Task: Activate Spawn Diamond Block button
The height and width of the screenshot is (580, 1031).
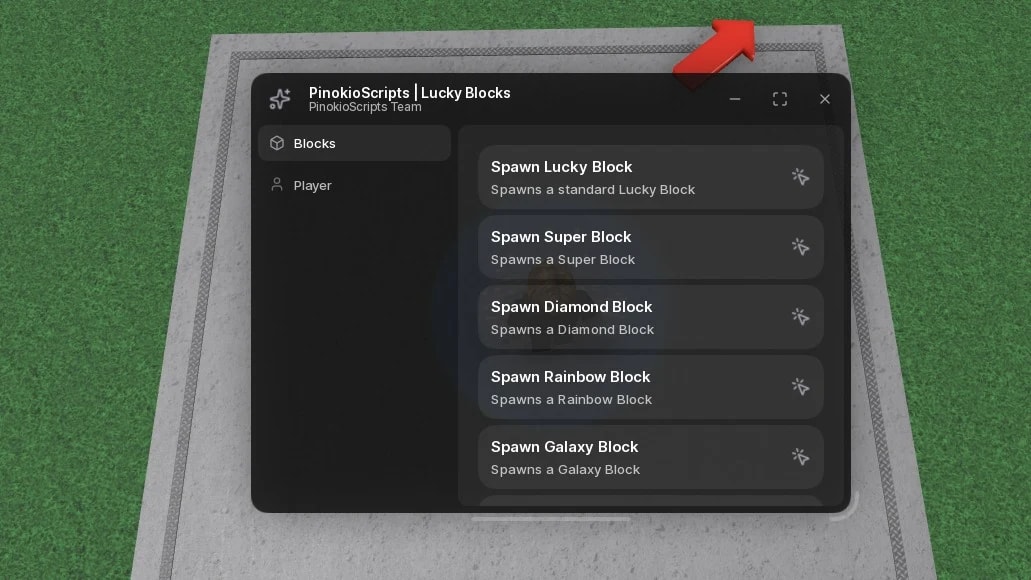Action: click(x=651, y=318)
